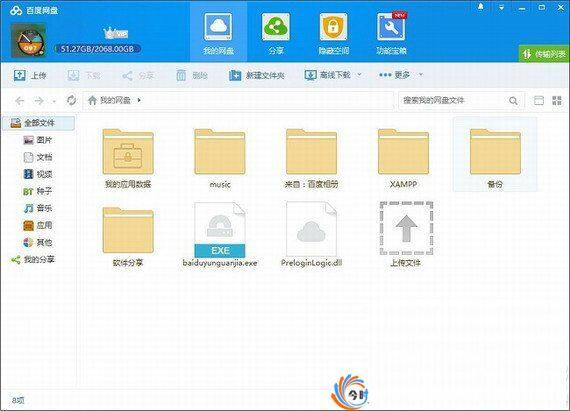Select 文档 category in sidebar
The height and width of the screenshot is (411, 570).
[x=38, y=157]
